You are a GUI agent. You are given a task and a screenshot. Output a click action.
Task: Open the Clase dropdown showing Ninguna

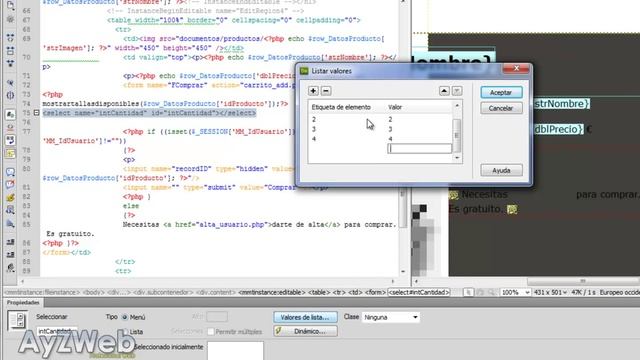tap(391, 317)
